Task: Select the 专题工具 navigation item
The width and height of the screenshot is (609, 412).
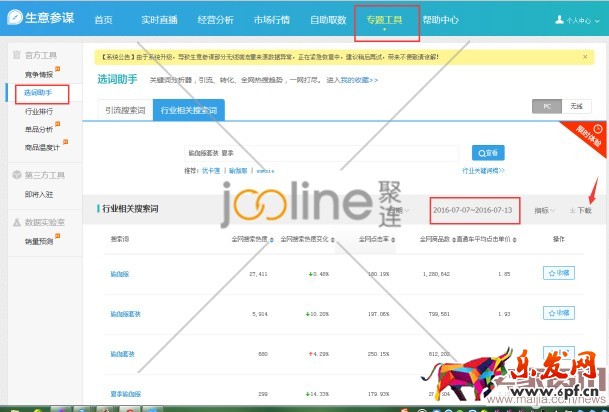Action: pyautogui.click(x=384, y=20)
